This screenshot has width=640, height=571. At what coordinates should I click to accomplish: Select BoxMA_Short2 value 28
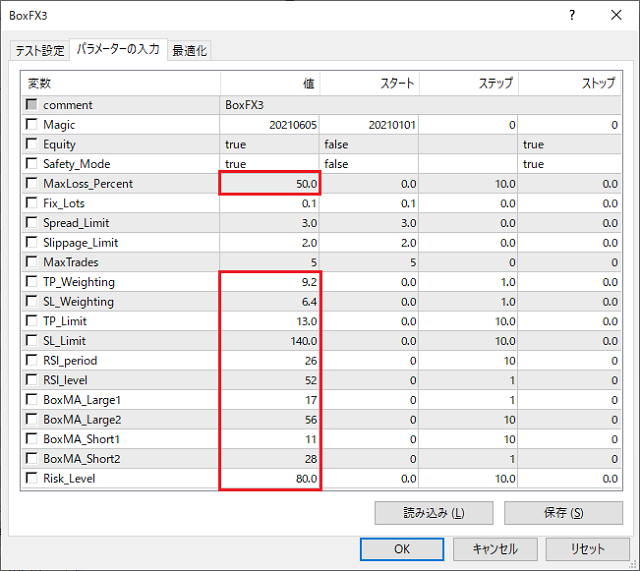[x=269, y=459]
